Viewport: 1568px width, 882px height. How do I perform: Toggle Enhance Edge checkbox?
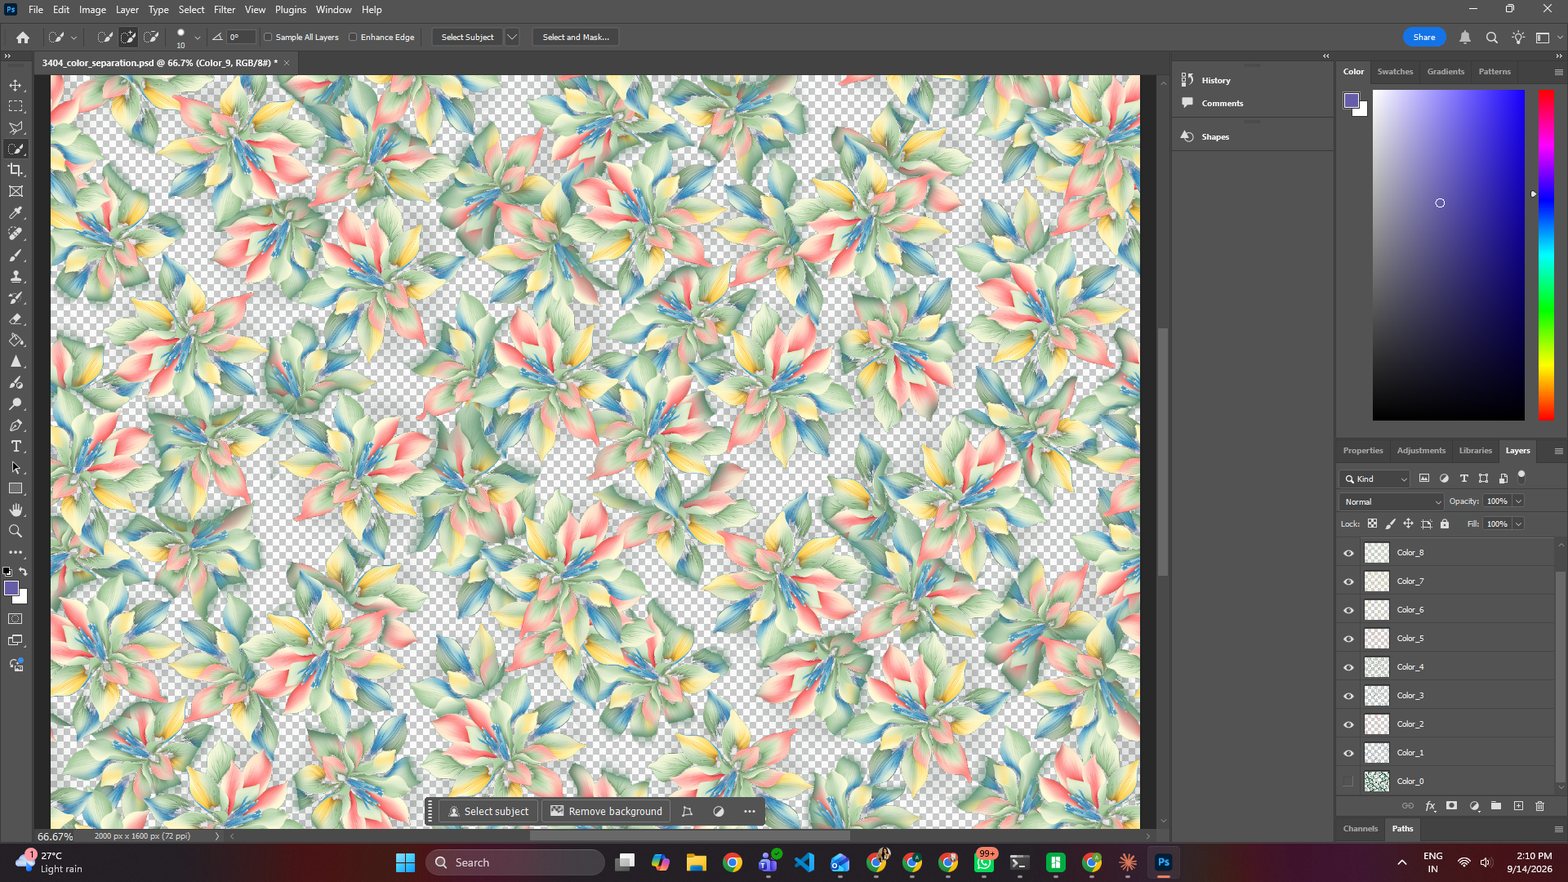click(x=353, y=37)
